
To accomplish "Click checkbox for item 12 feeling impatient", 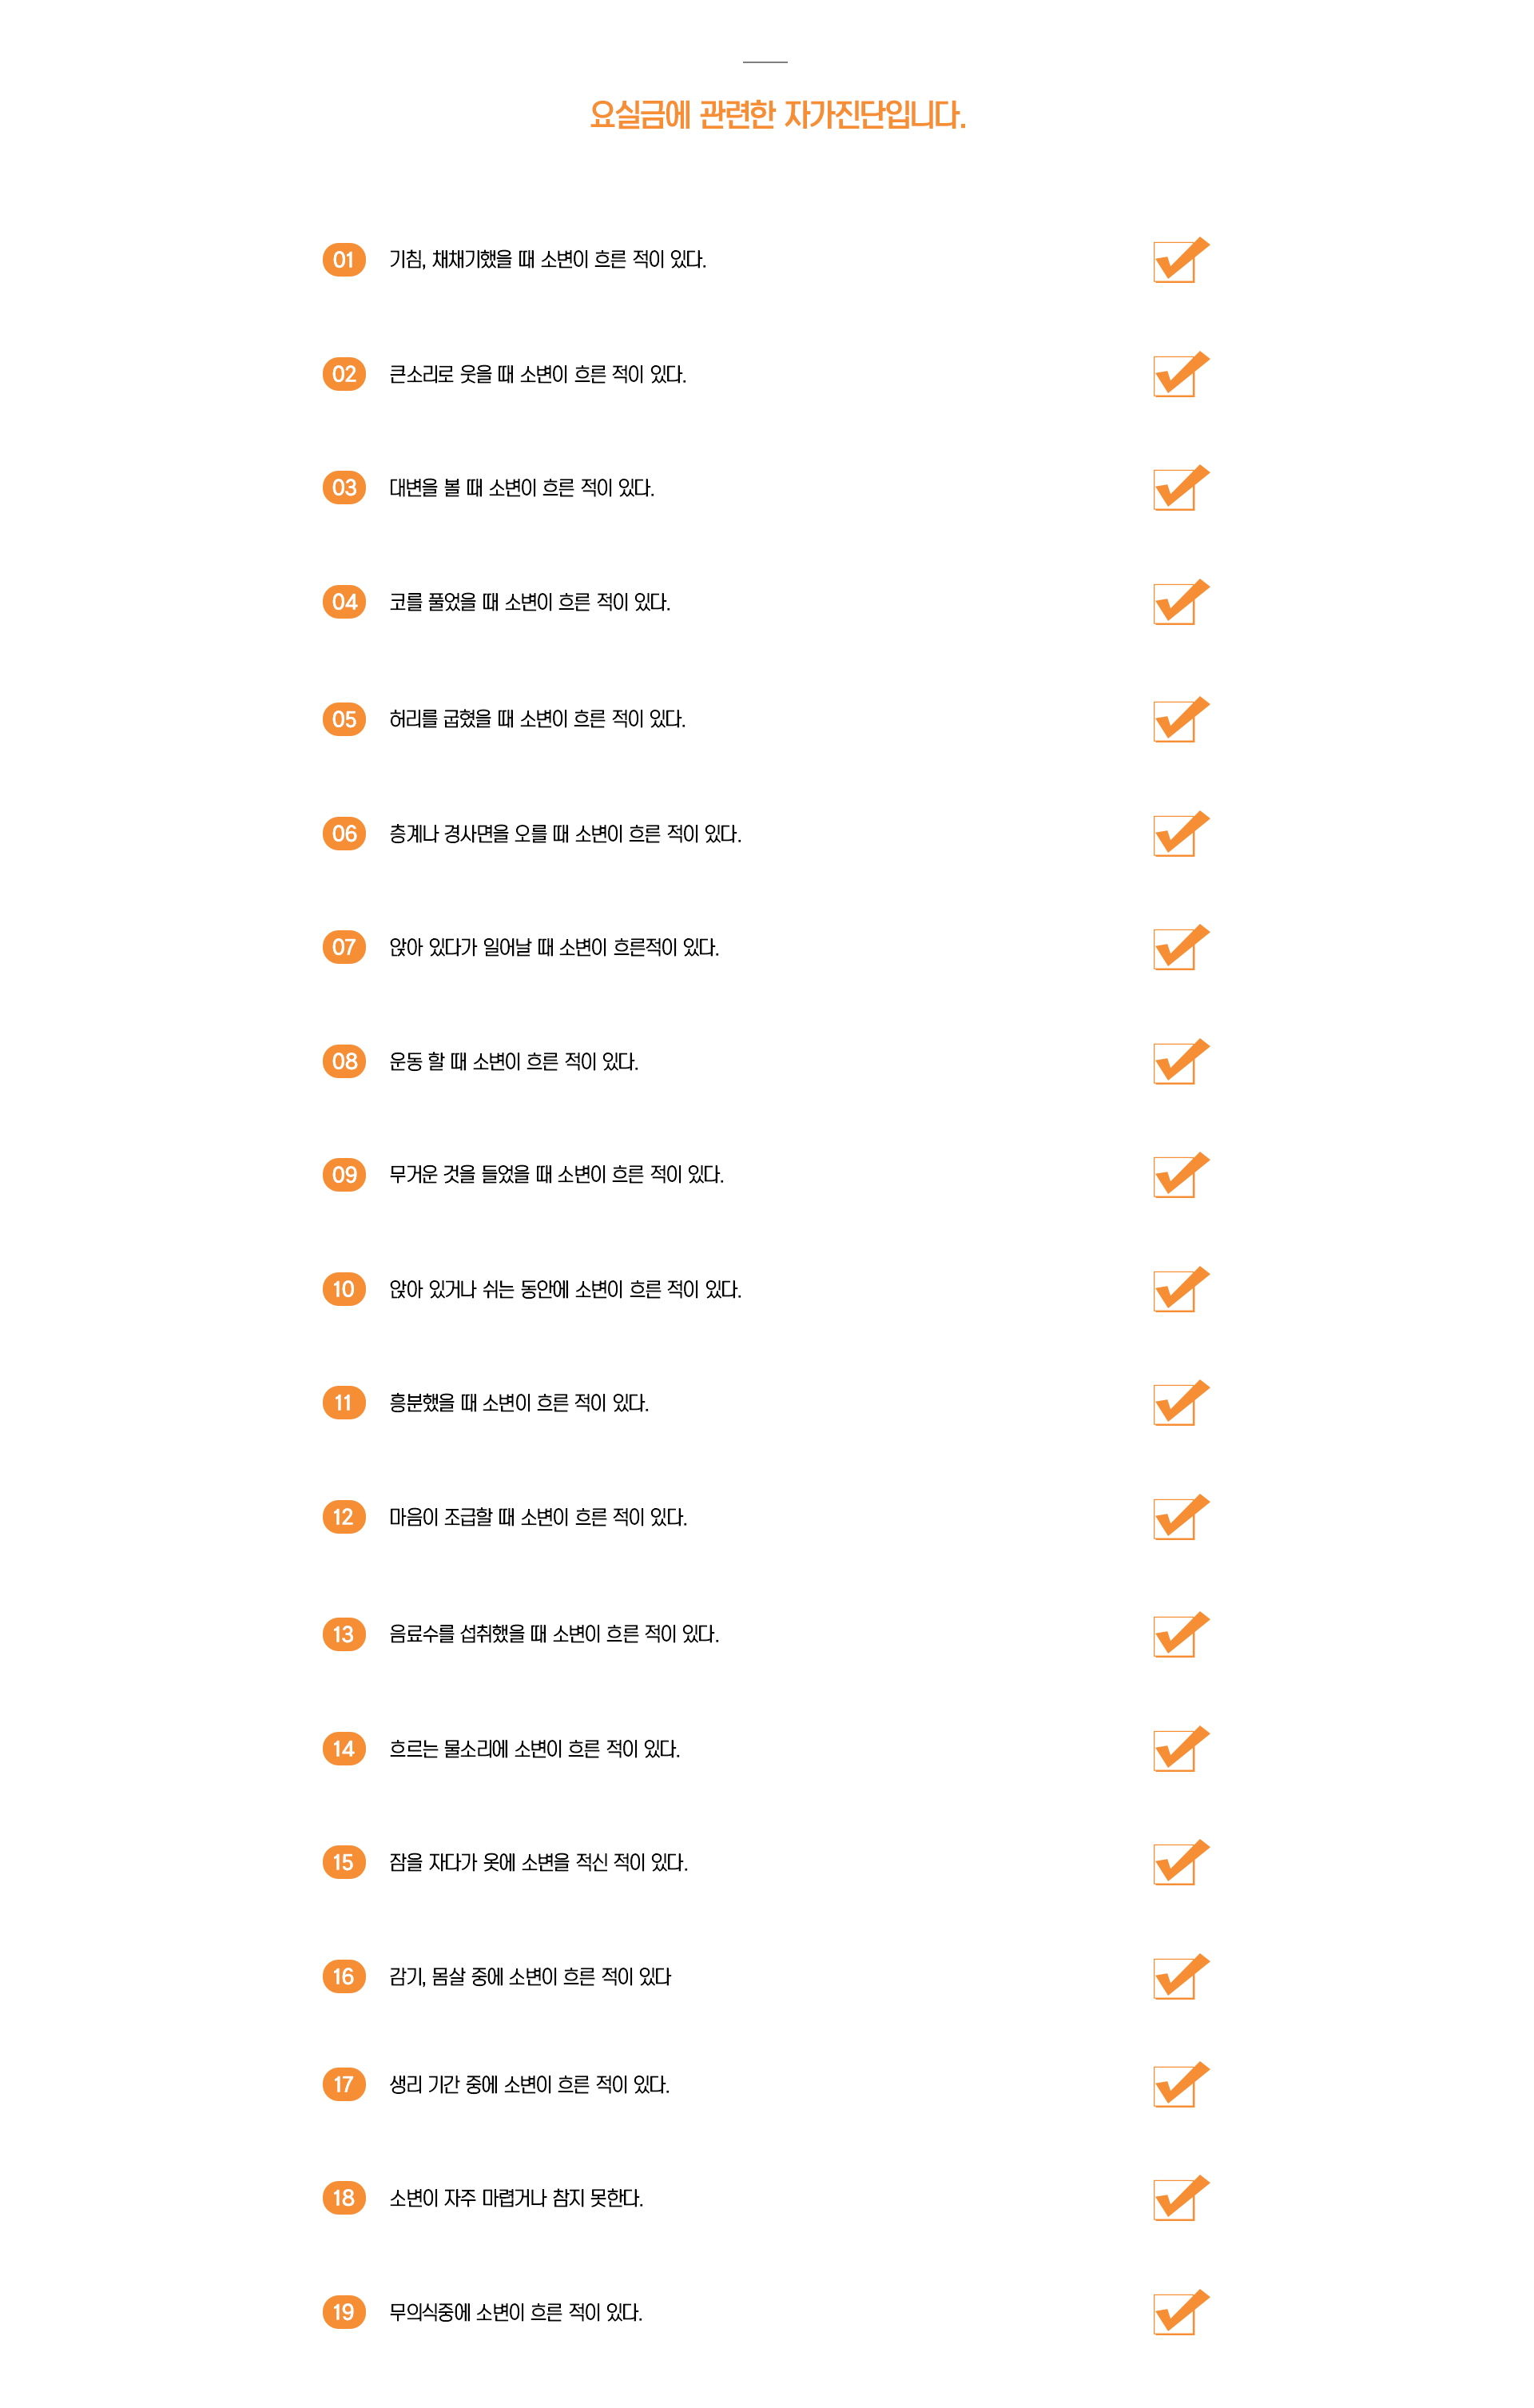I will [1175, 1519].
